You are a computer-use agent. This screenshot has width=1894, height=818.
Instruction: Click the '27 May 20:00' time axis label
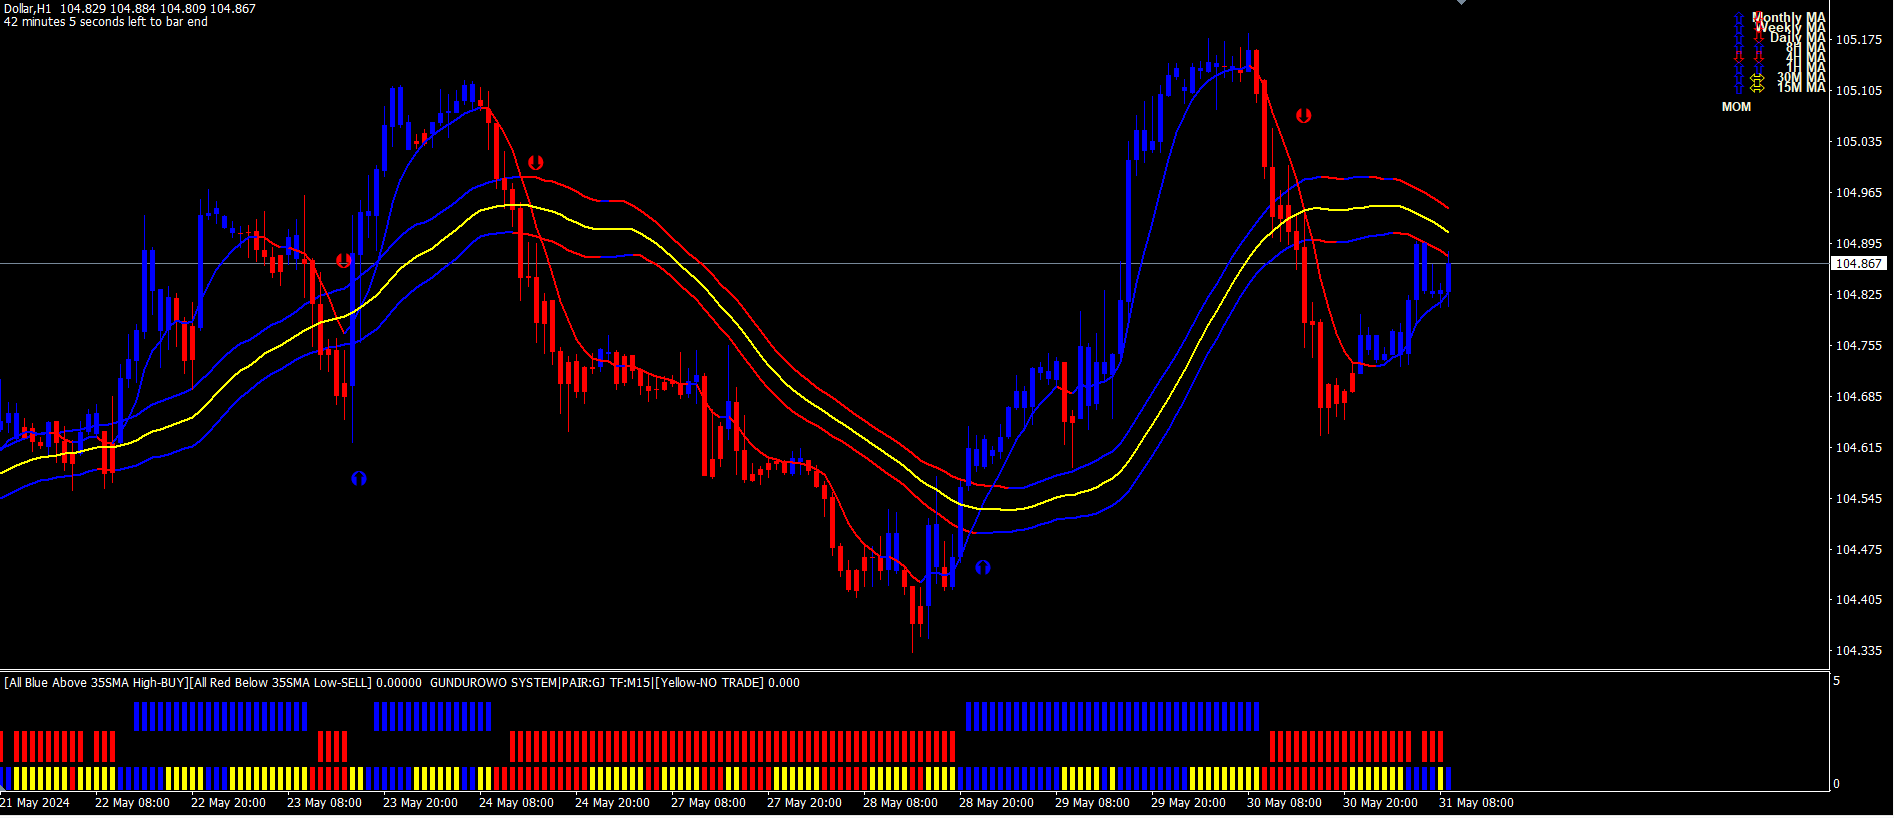pos(804,803)
